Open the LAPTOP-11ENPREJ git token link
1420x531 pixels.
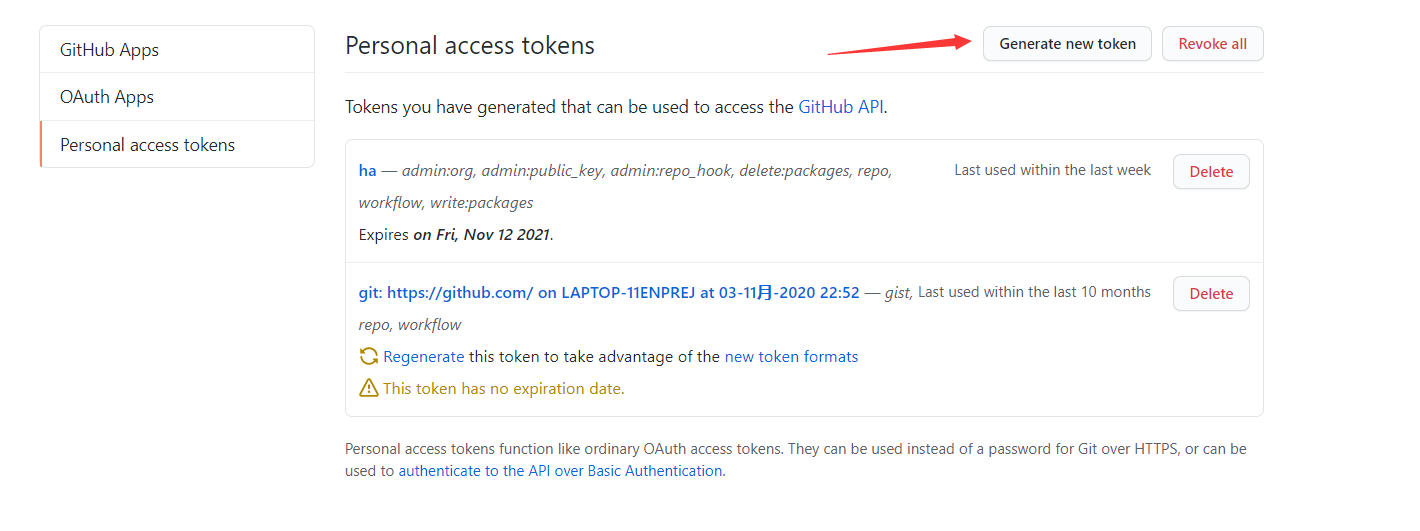click(x=609, y=293)
